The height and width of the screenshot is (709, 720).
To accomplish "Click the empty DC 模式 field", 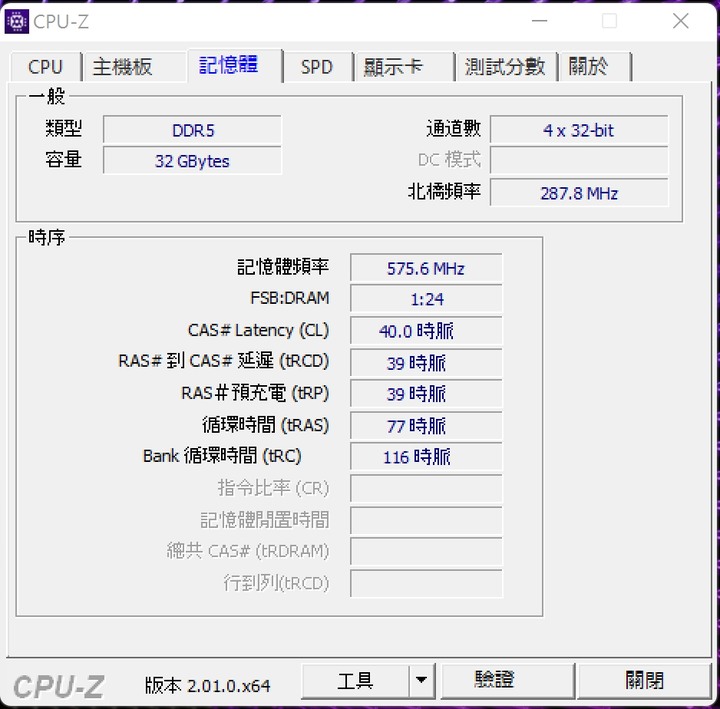I will click(579, 160).
